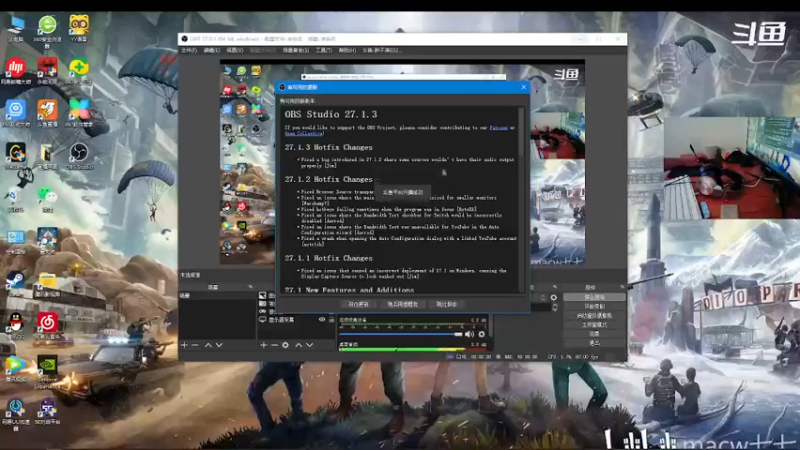This screenshot has width=800, height=450.
Task: Toggle visibility eye of display capture source
Action: tap(322, 319)
